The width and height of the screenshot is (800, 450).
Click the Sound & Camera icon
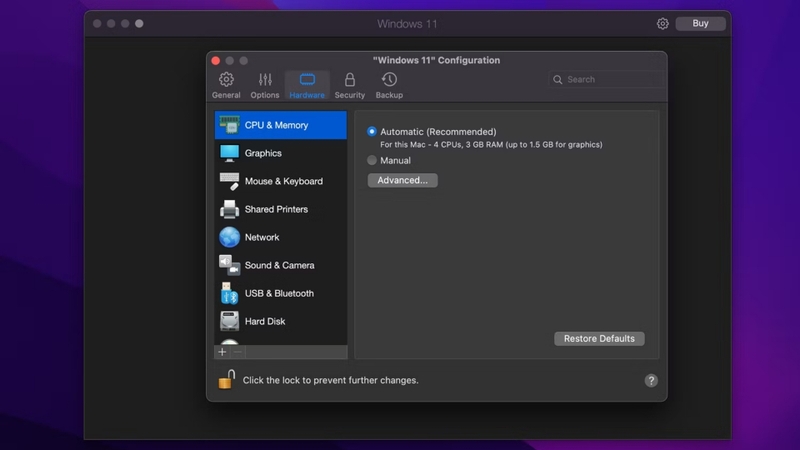pyautogui.click(x=230, y=265)
